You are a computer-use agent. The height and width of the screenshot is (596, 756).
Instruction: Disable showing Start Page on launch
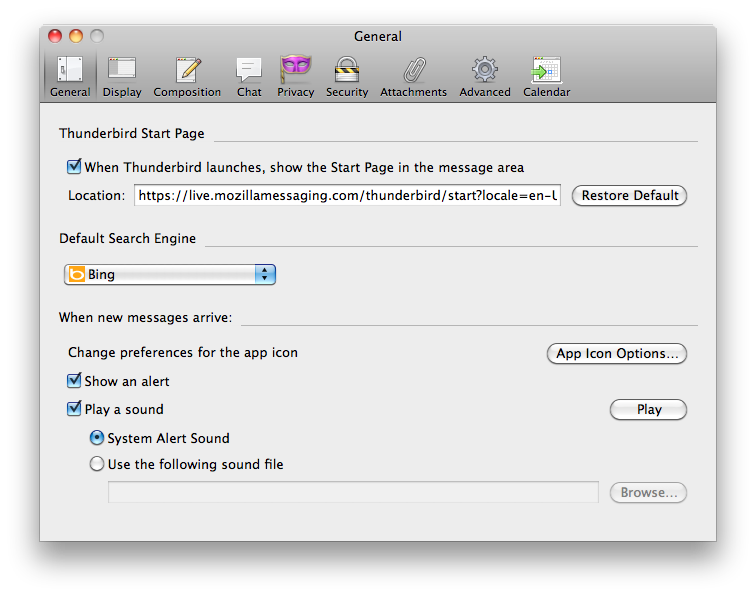(x=74, y=167)
